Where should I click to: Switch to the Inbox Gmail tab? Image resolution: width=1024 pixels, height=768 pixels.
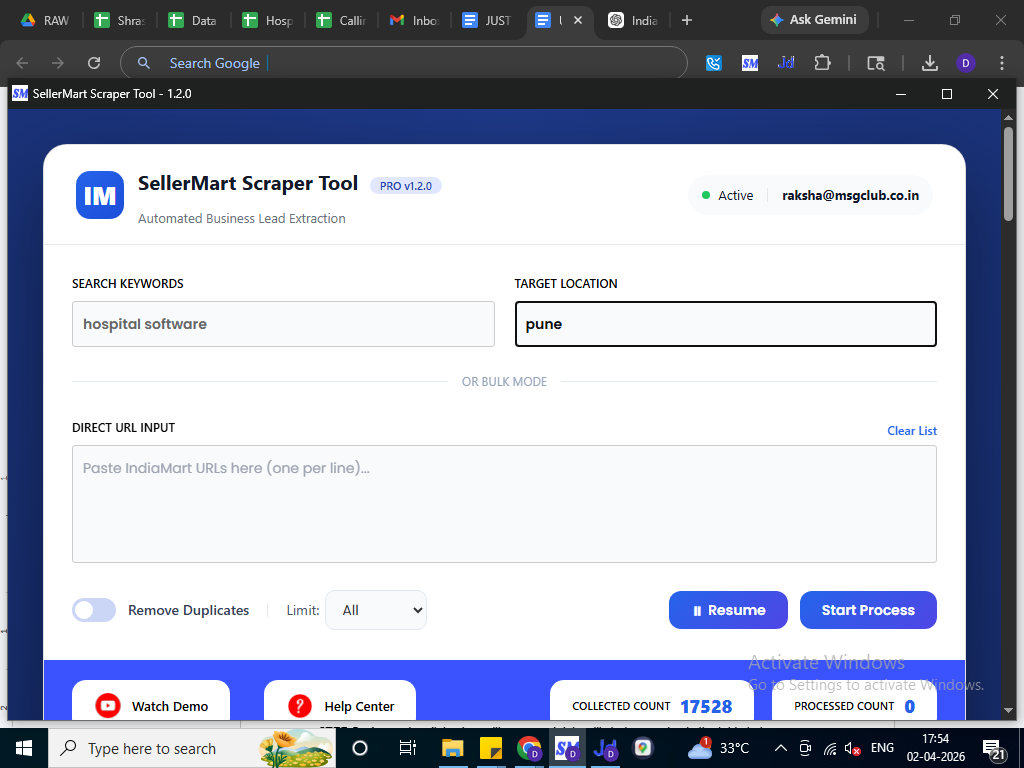412,20
